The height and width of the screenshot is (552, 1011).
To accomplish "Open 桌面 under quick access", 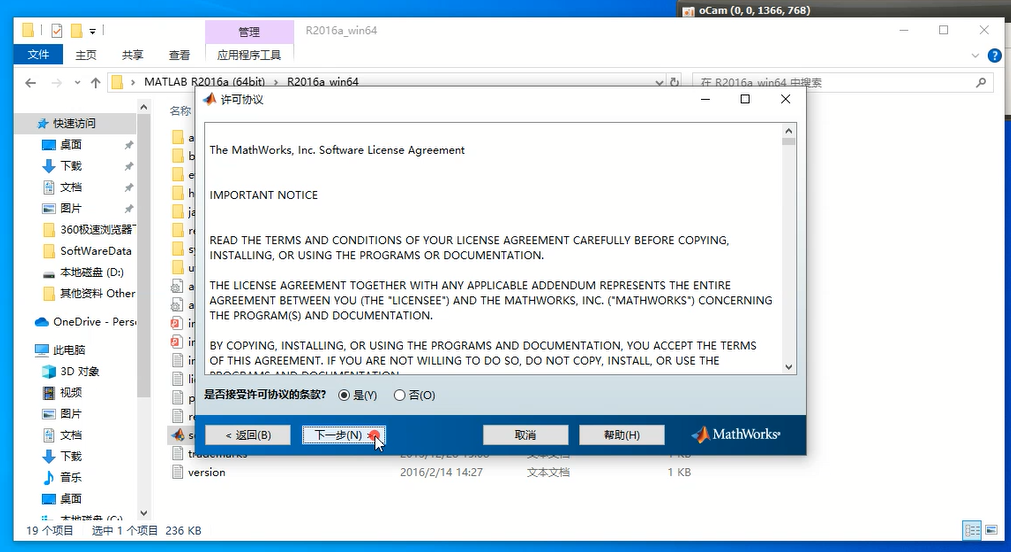I will click(71, 144).
